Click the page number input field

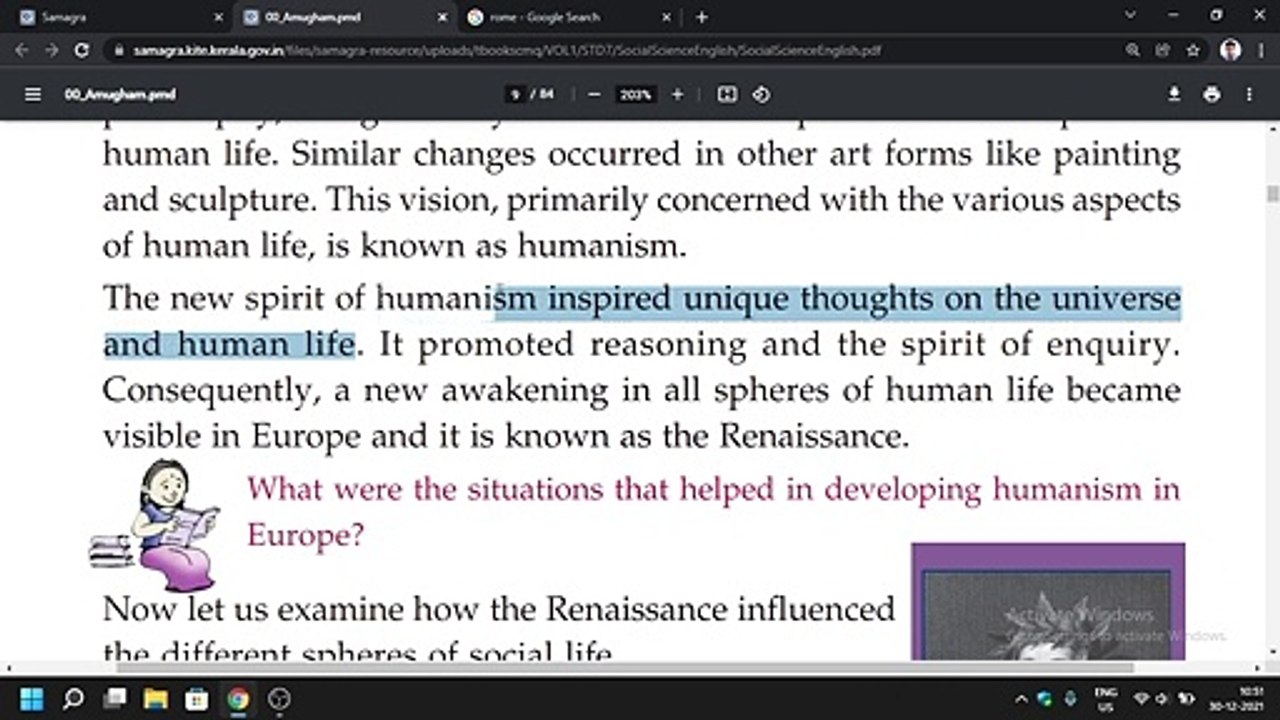516,94
